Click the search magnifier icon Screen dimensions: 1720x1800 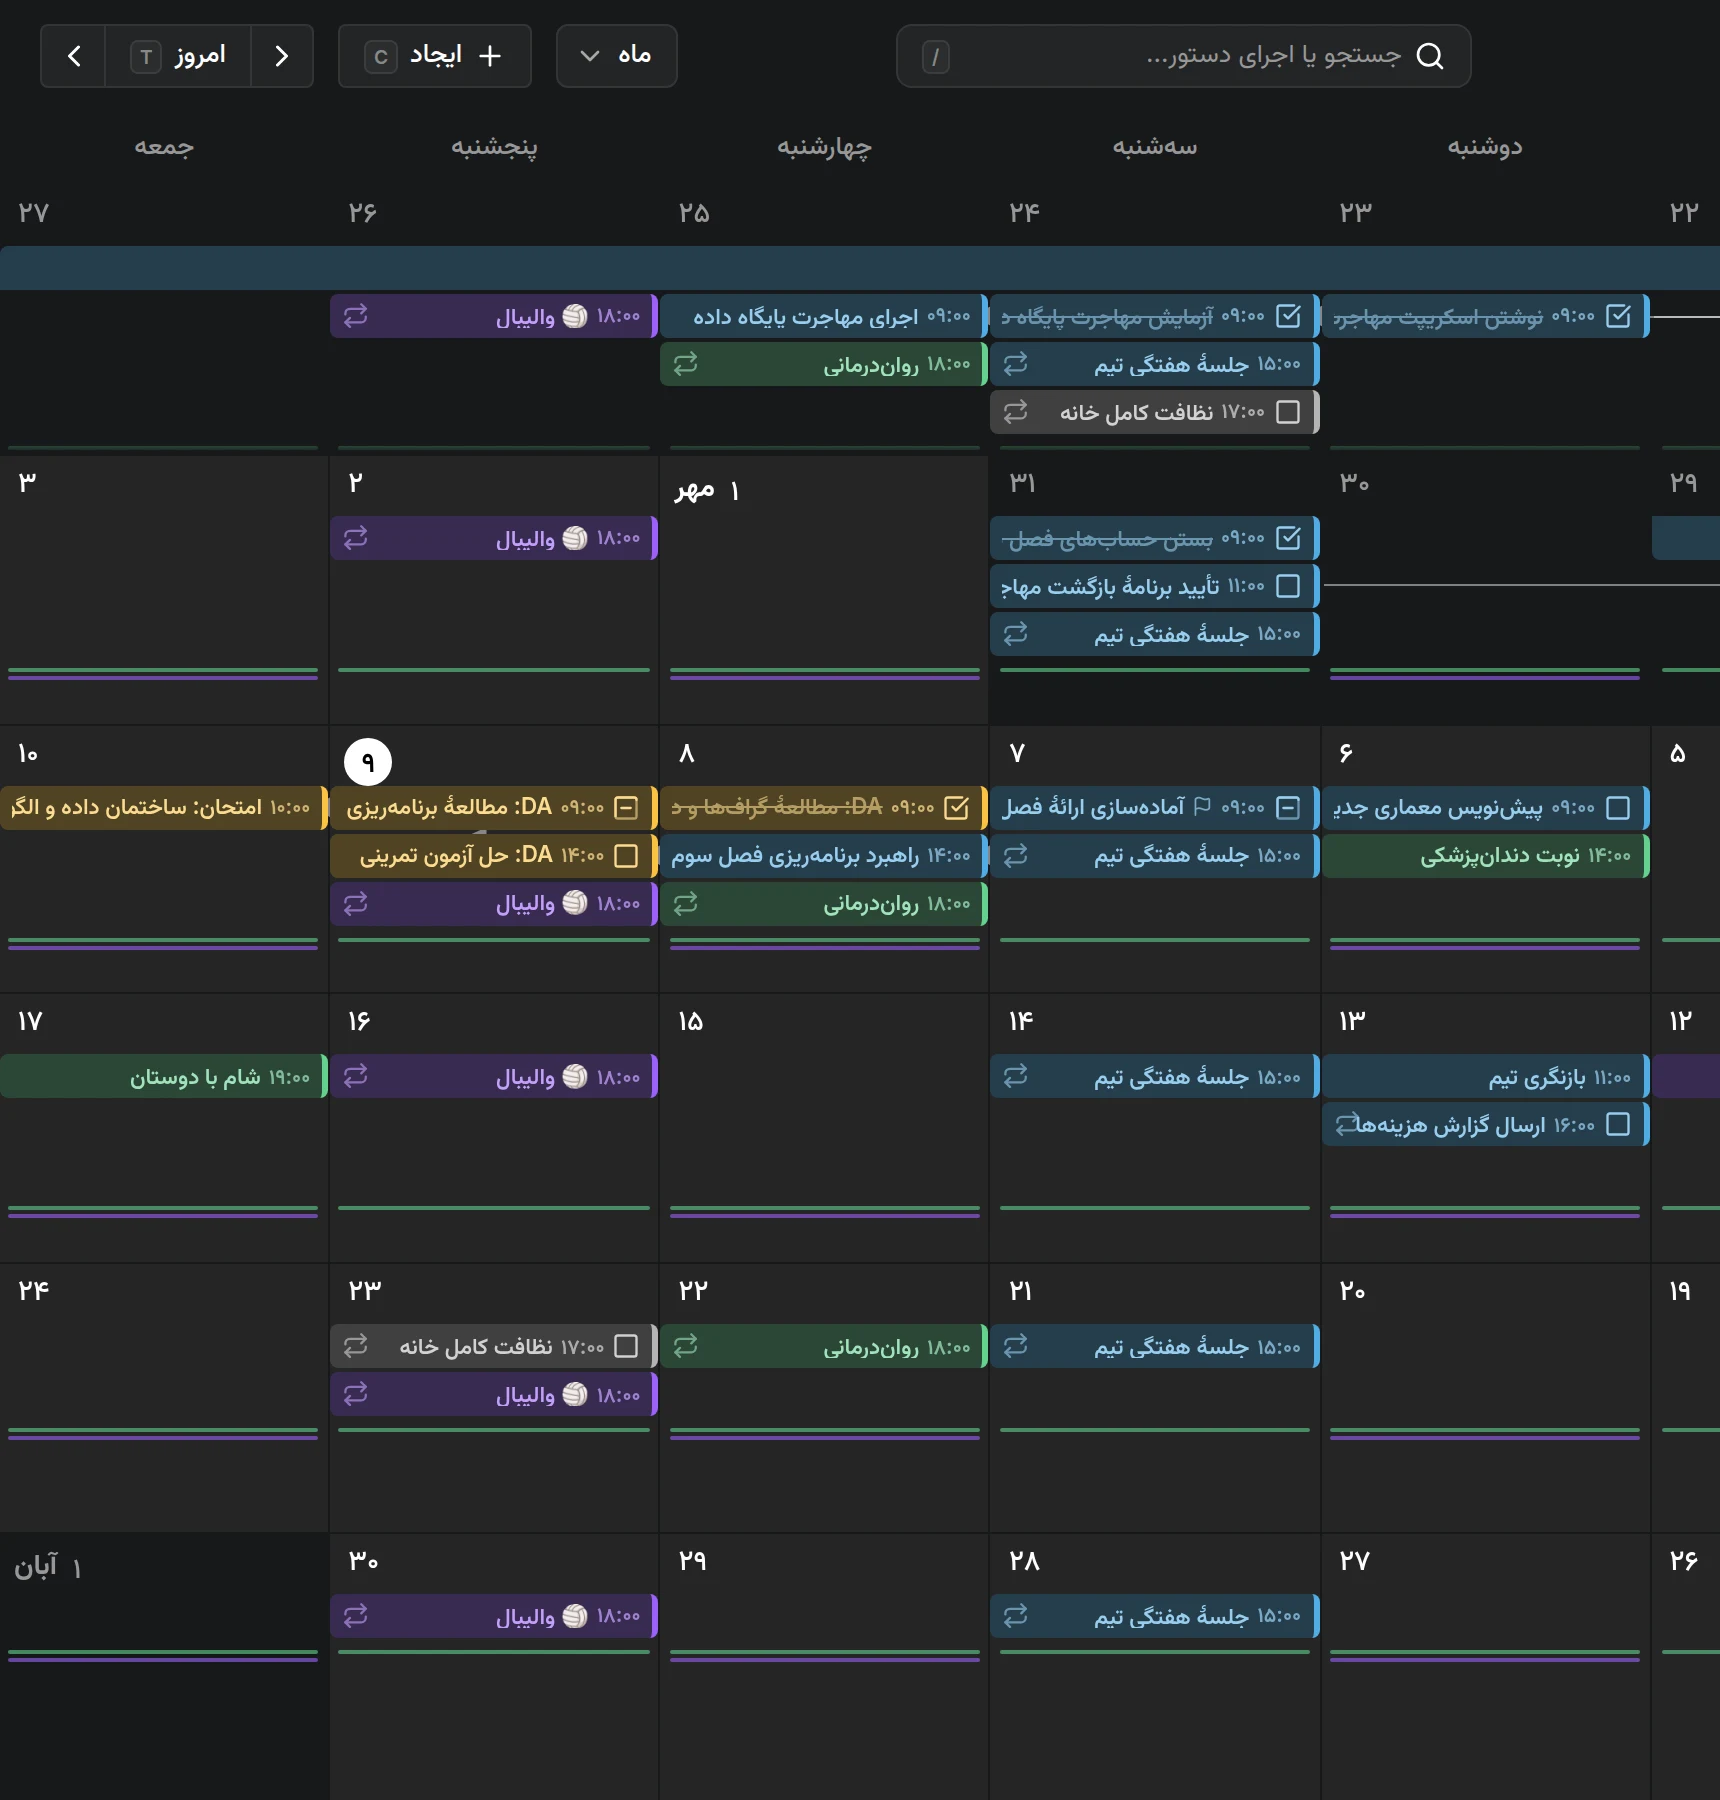(x=1430, y=56)
